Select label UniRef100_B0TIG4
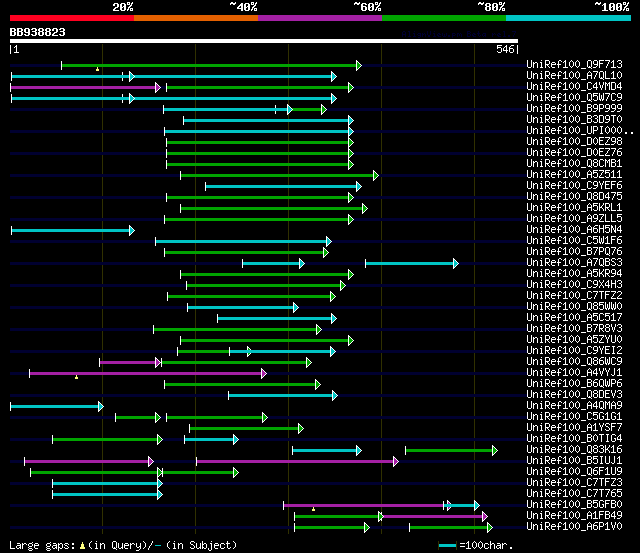 (x=574, y=439)
